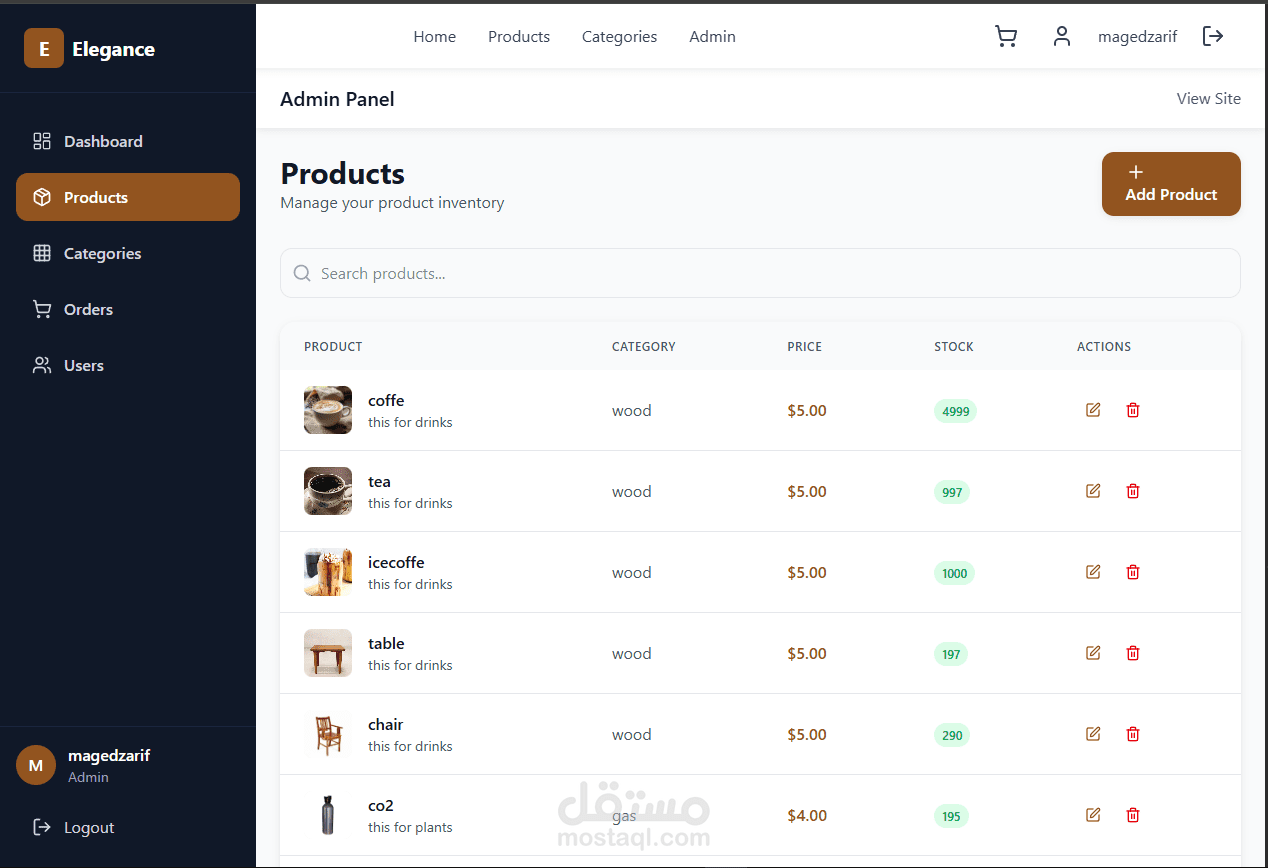Click the stock badge 195
The height and width of the screenshot is (868, 1268).
[951, 816]
